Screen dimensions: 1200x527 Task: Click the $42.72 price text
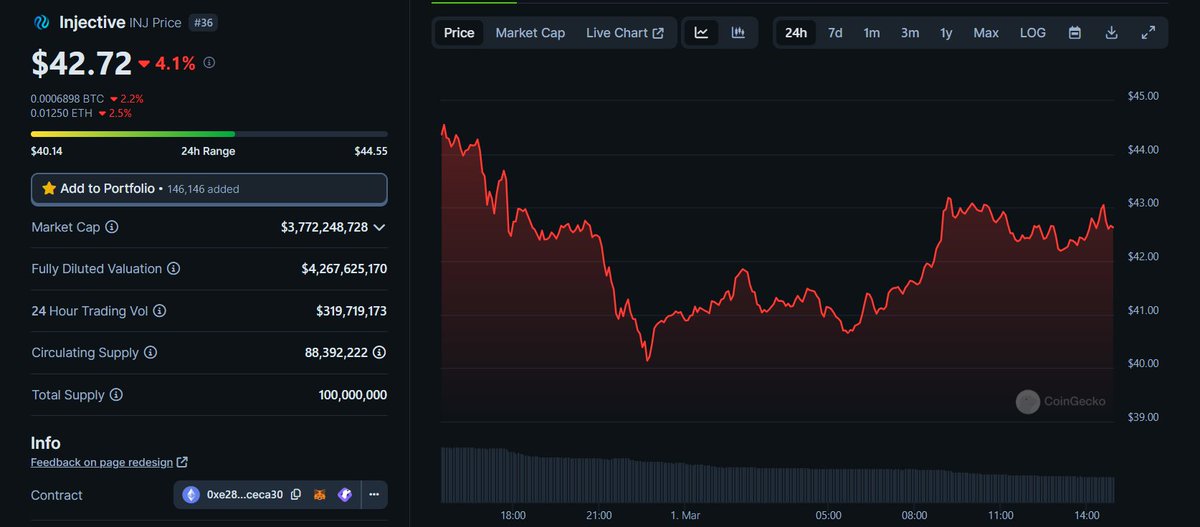[x=82, y=63]
